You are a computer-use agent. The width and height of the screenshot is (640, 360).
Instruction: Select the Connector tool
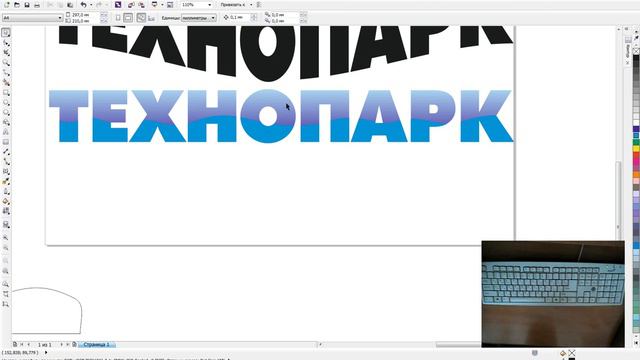[6, 162]
